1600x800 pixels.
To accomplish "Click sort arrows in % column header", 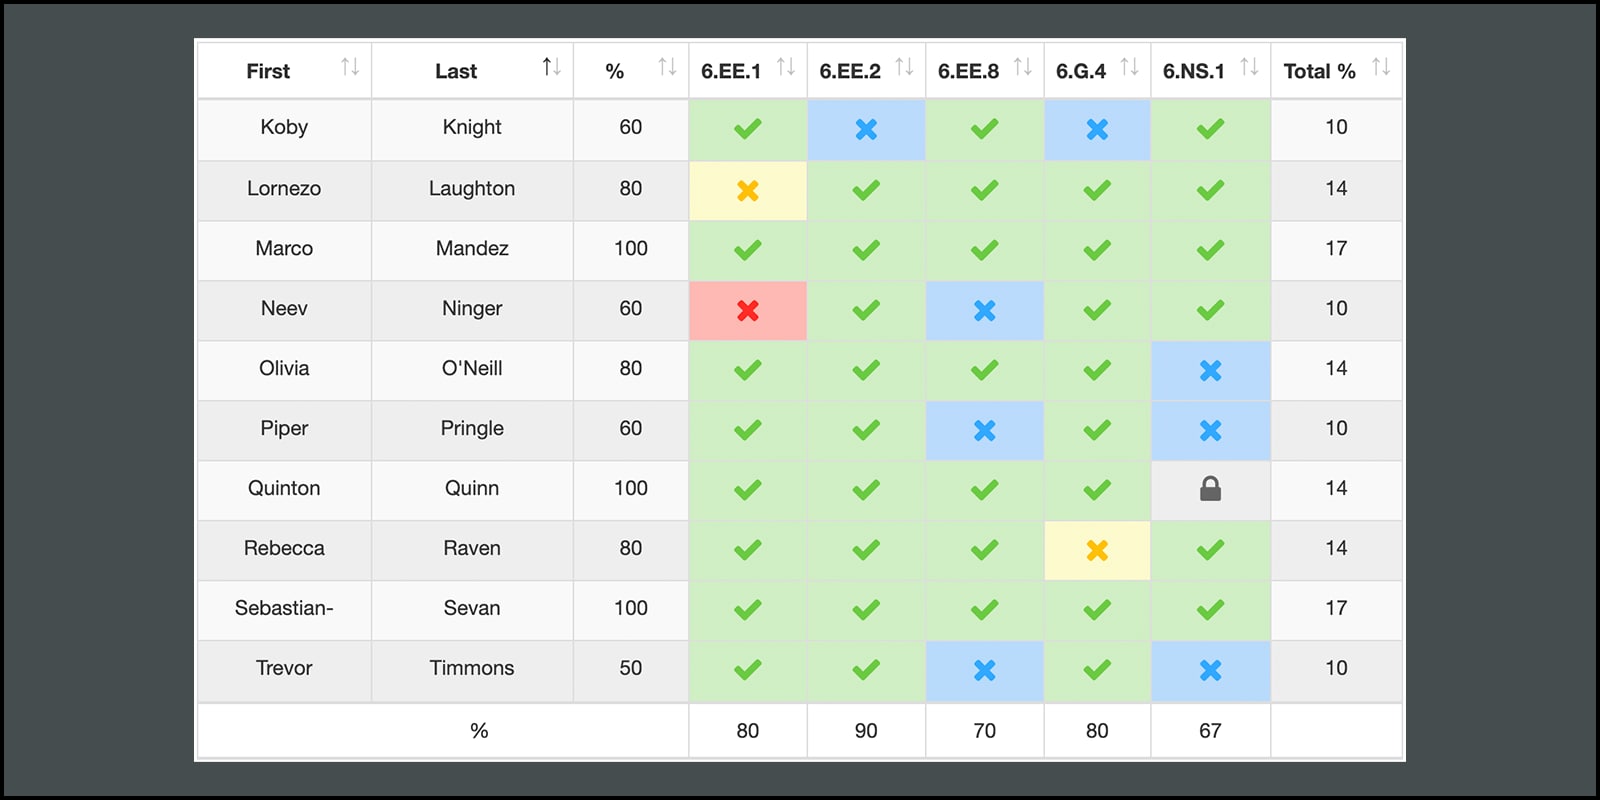I will point(667,67).
